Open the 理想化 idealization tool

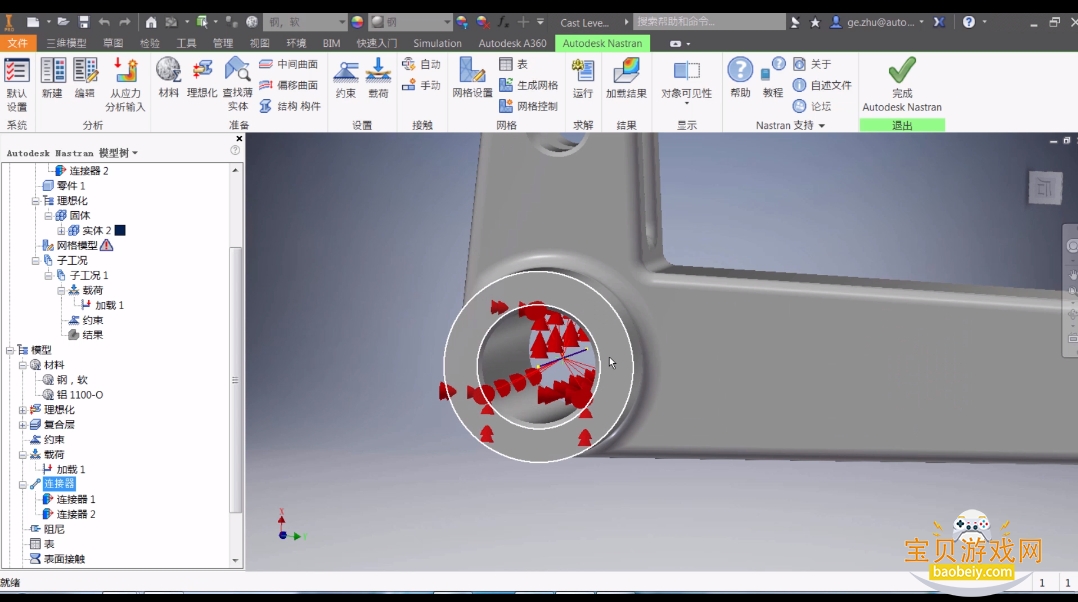201,78
